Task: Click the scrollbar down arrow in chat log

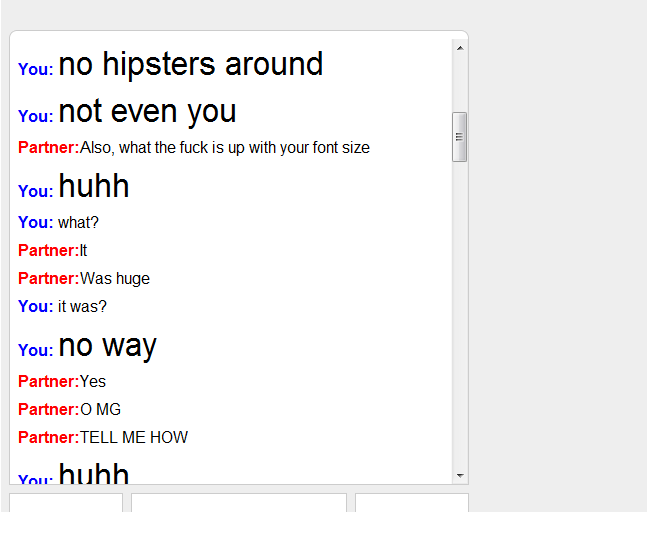Action: click(460, 475)
